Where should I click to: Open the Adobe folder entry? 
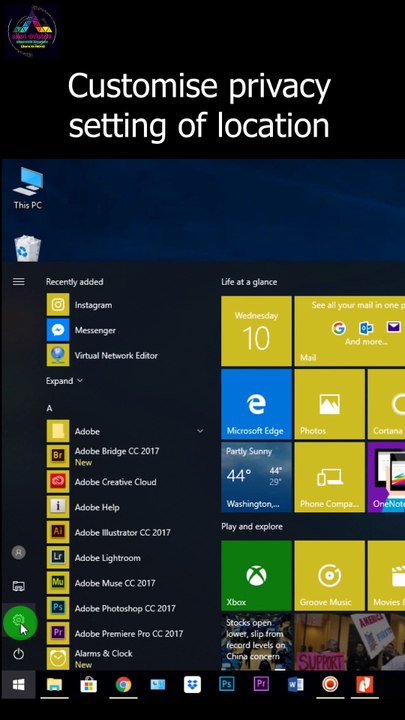point(125,431)
